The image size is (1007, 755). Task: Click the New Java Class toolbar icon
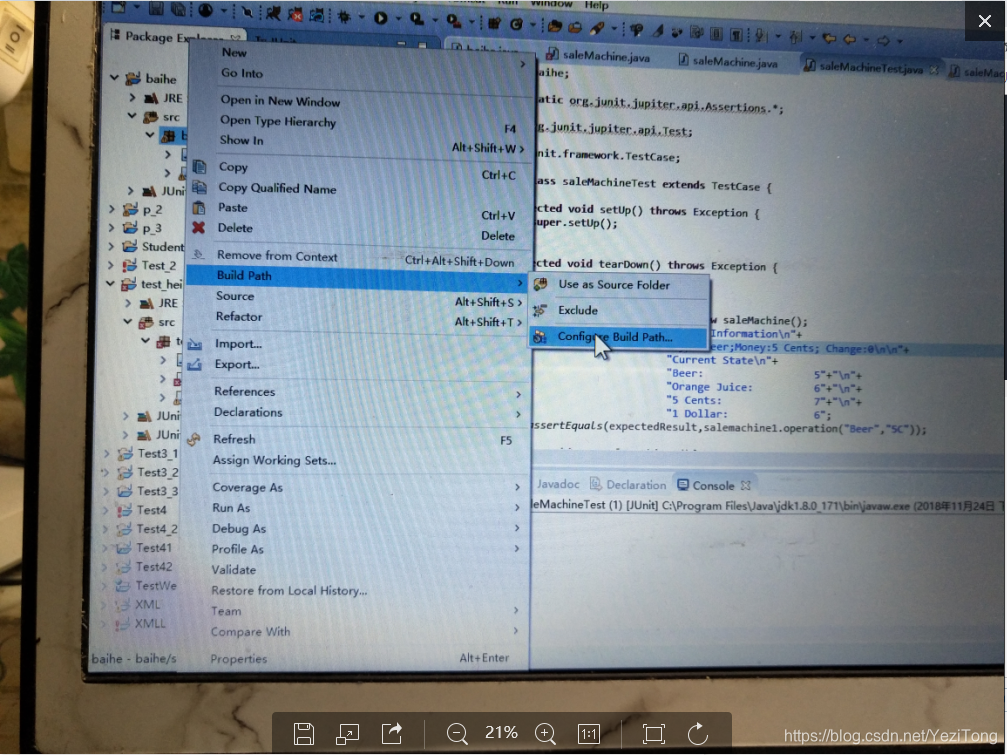[516, 24]
